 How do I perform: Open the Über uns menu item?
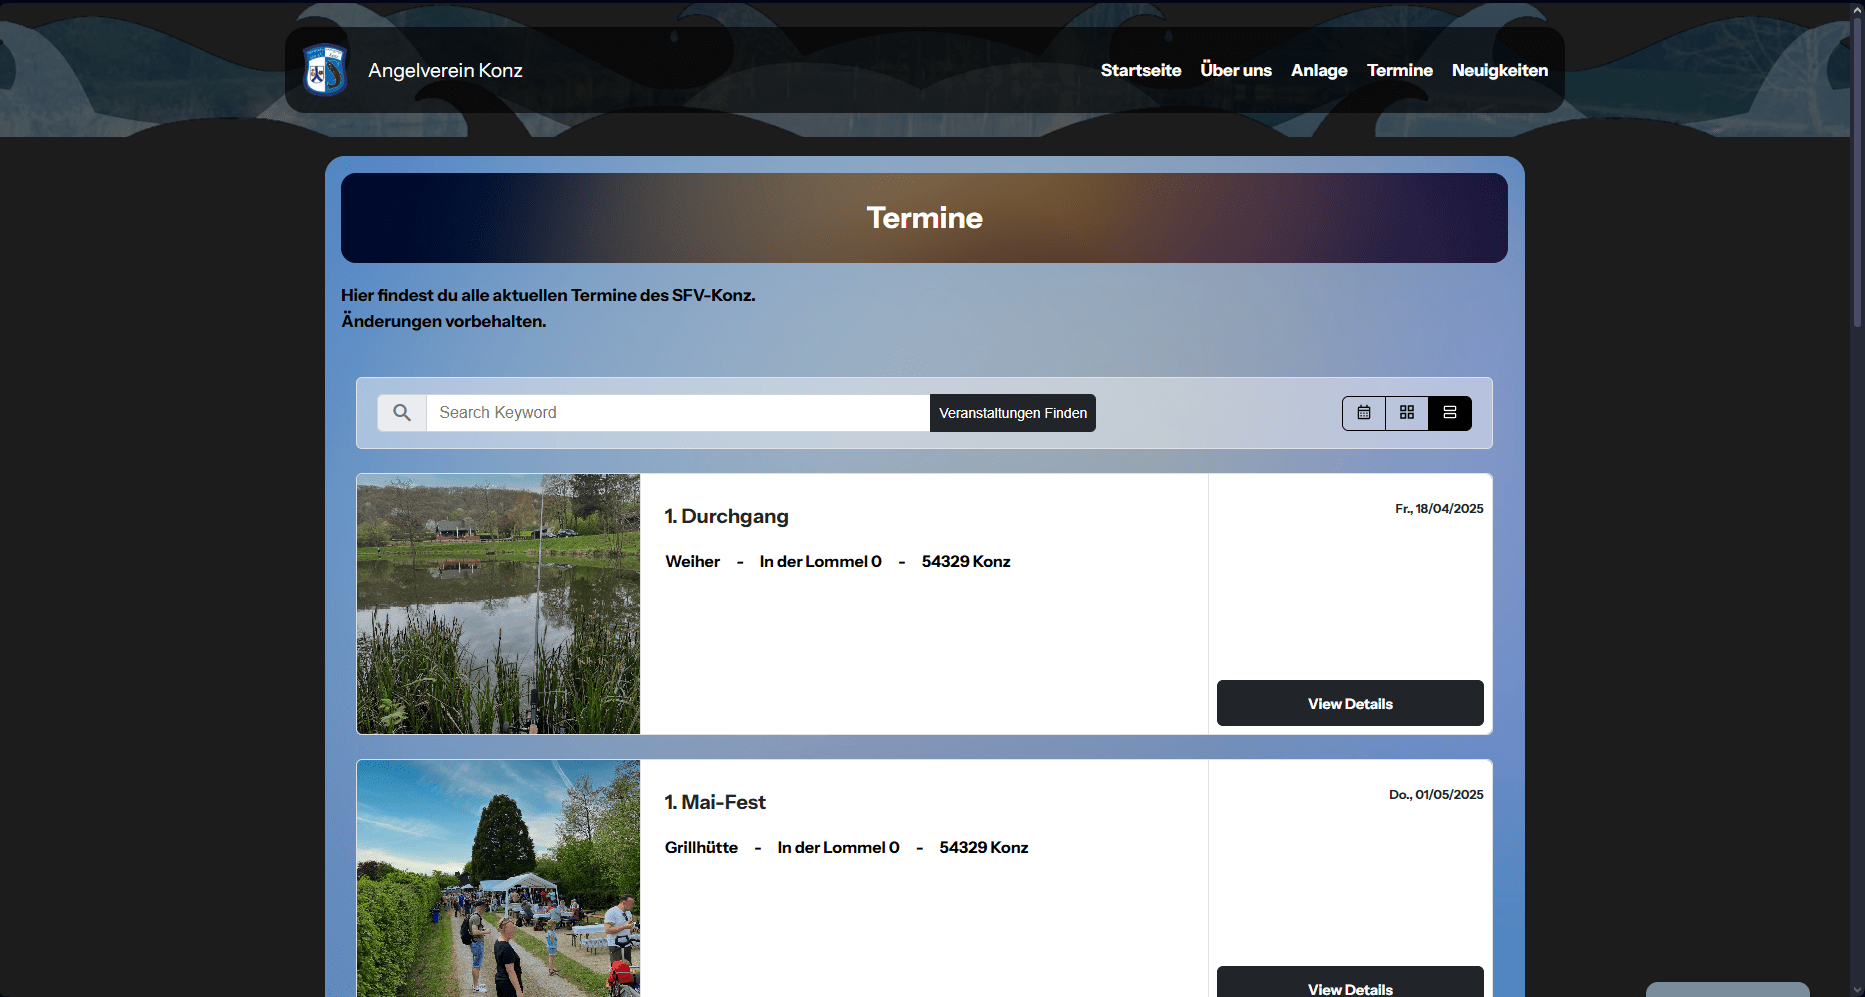tap(1236, 70)
